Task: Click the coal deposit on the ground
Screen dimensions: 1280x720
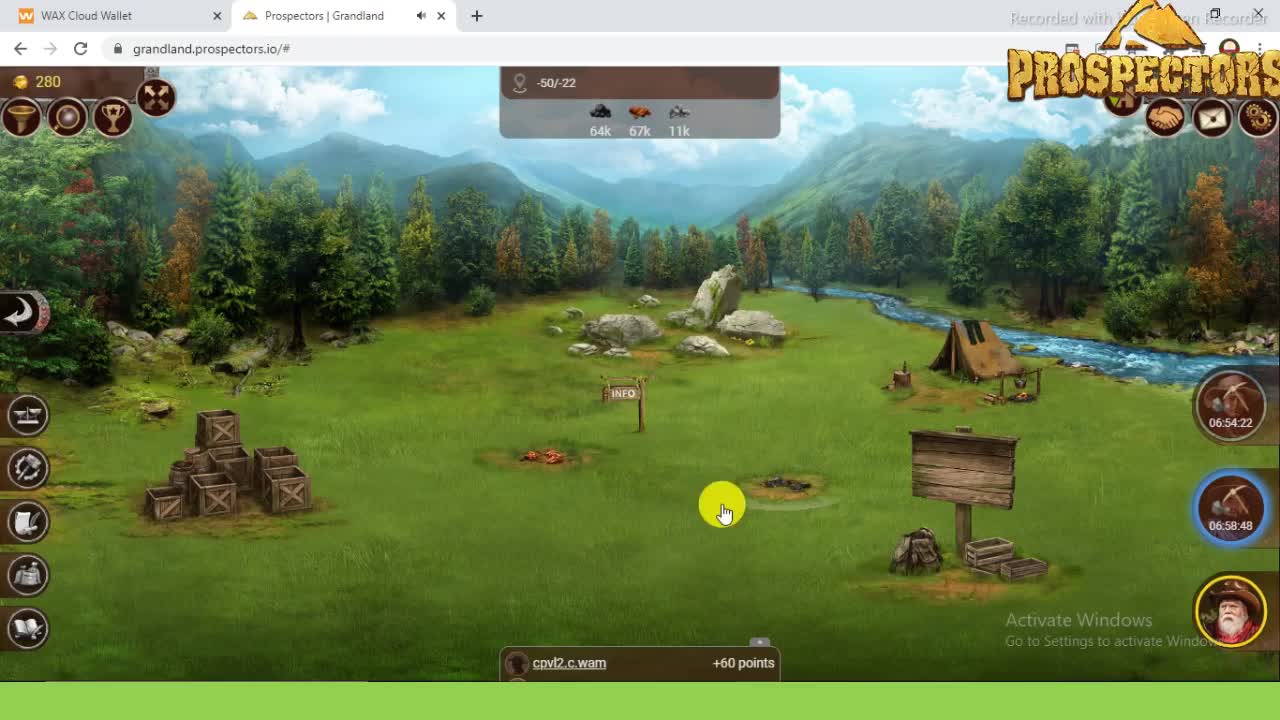Action: pyautogui.click(x=786, y=485)
